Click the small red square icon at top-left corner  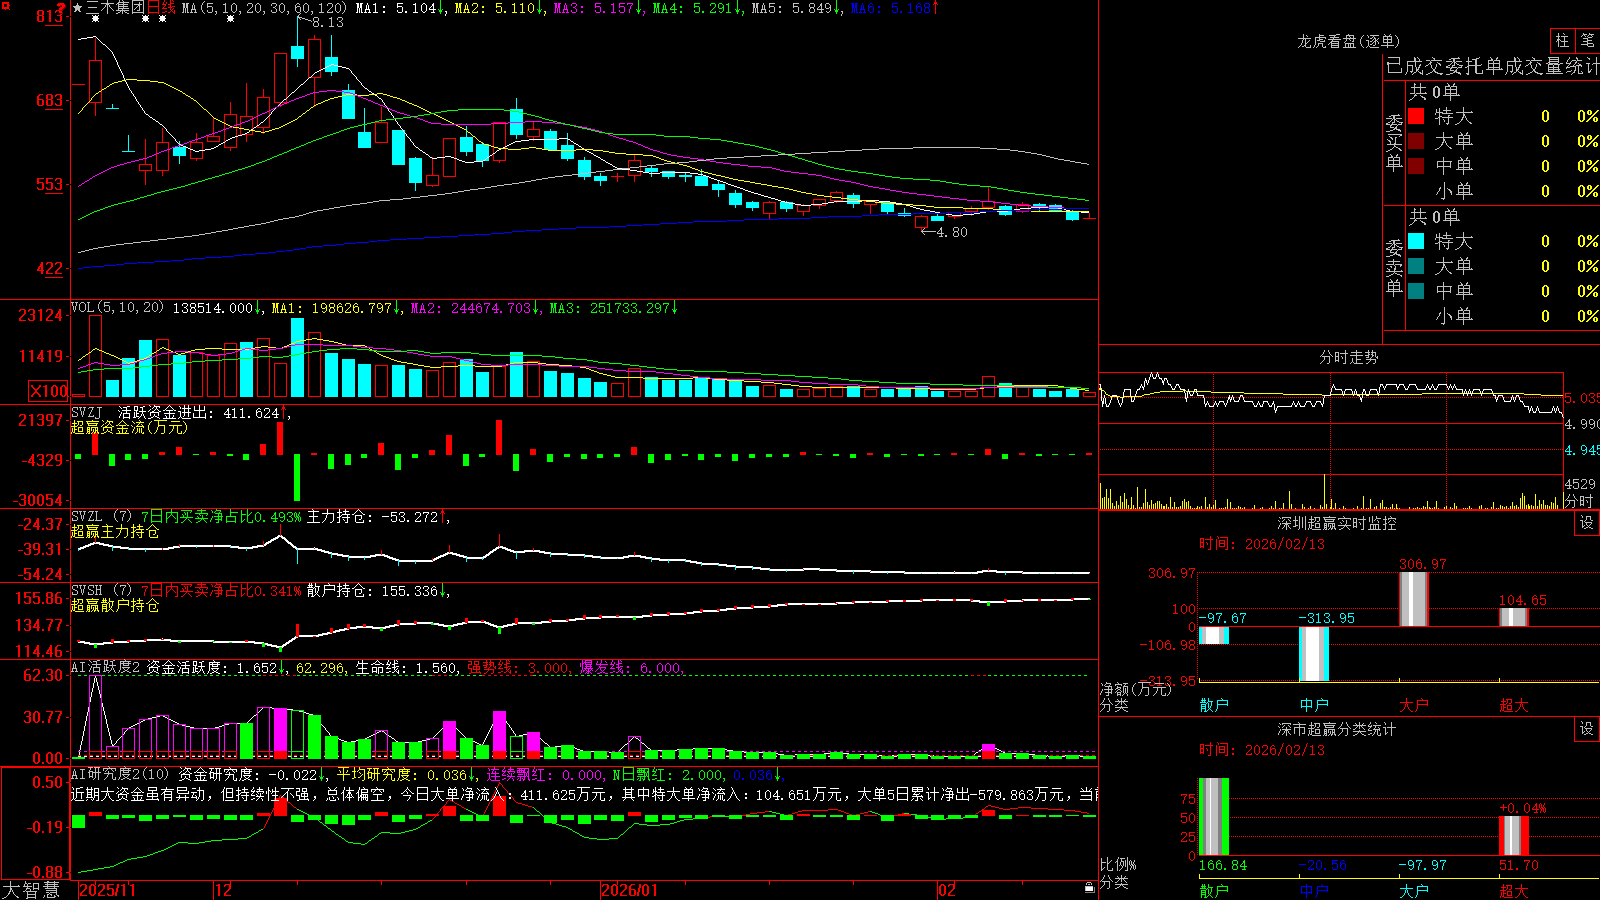pos(5,5)
